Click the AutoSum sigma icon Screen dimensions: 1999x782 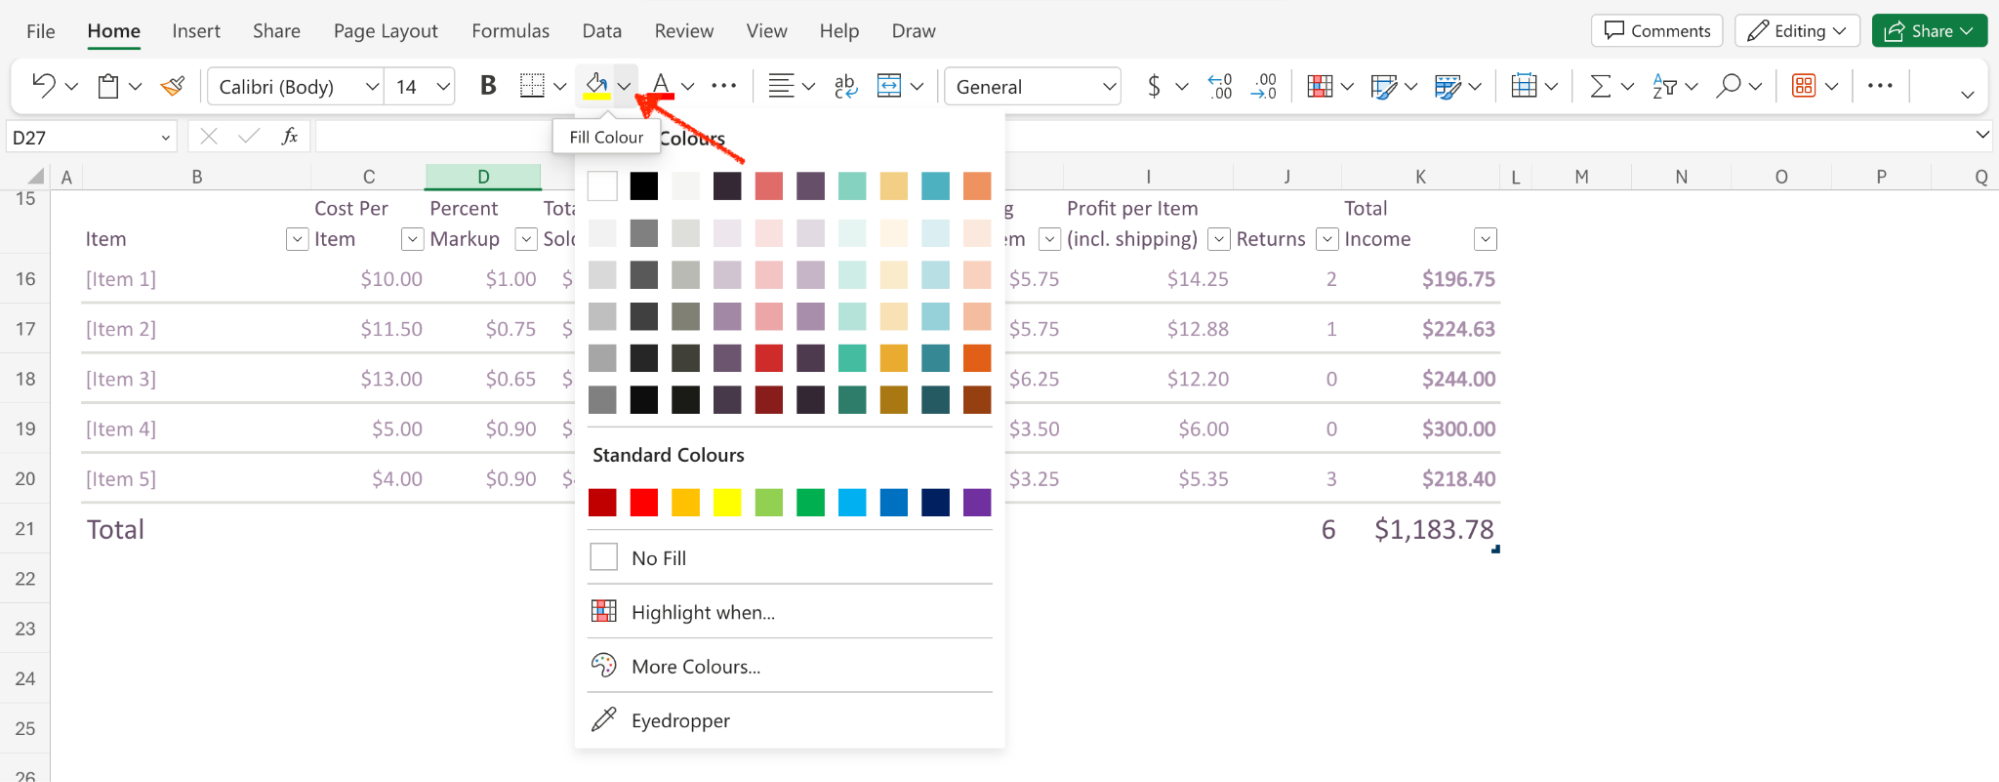(1600, 87)
